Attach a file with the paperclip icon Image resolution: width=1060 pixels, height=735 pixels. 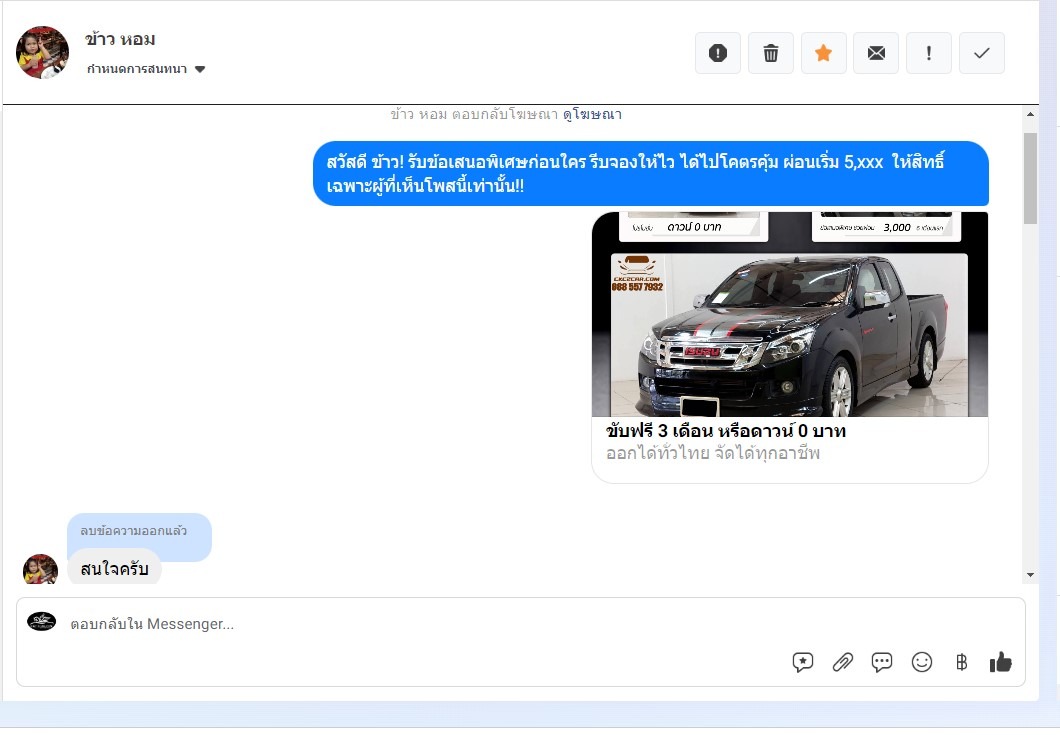click(842, 662)
